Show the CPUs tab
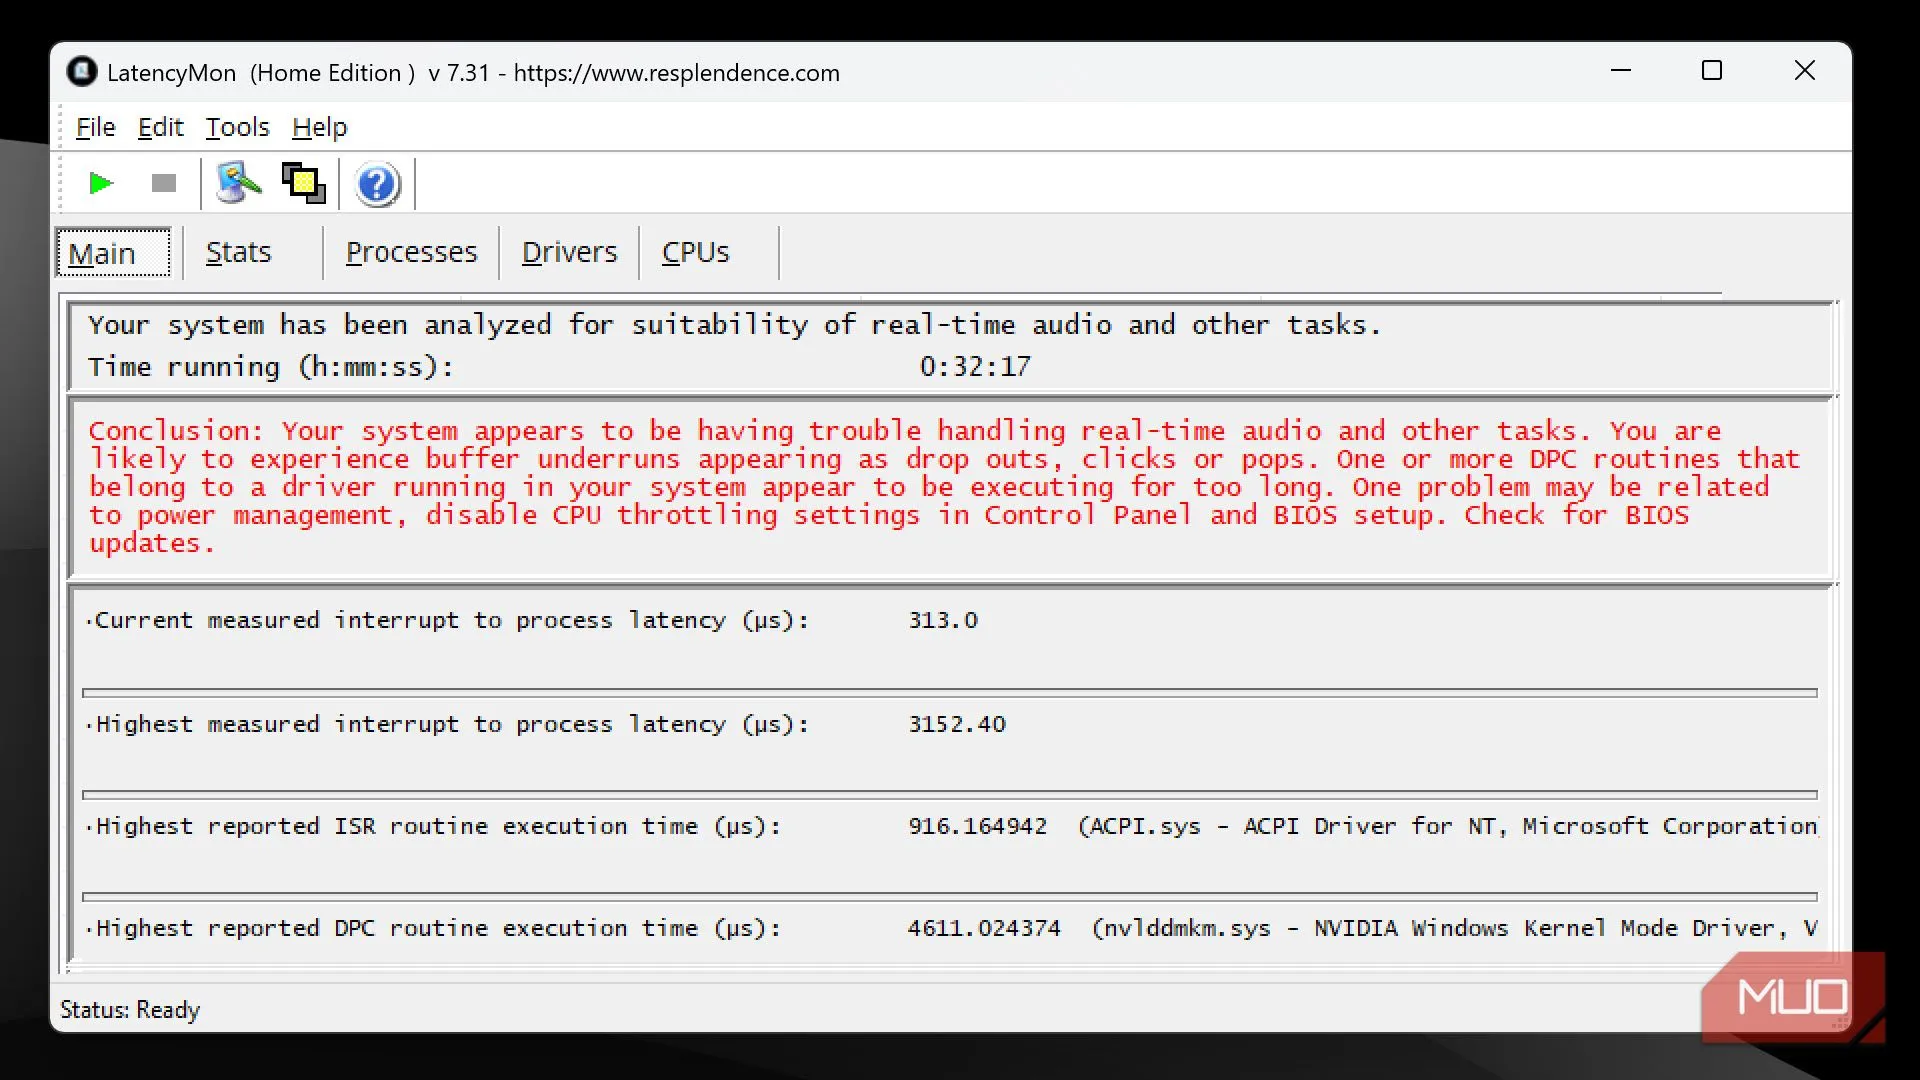Viewport: 1920px width, 1080px height. point(695,252)
